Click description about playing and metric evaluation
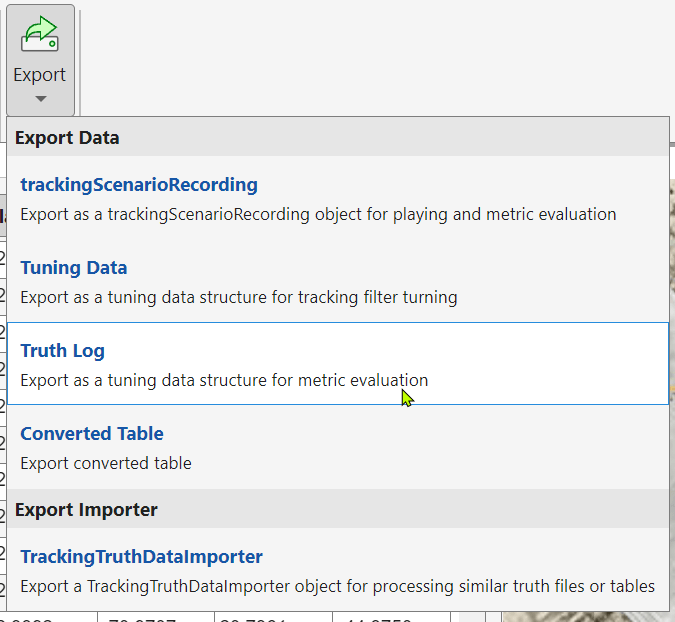The image size is (675, 622). (x=318, y=214)
